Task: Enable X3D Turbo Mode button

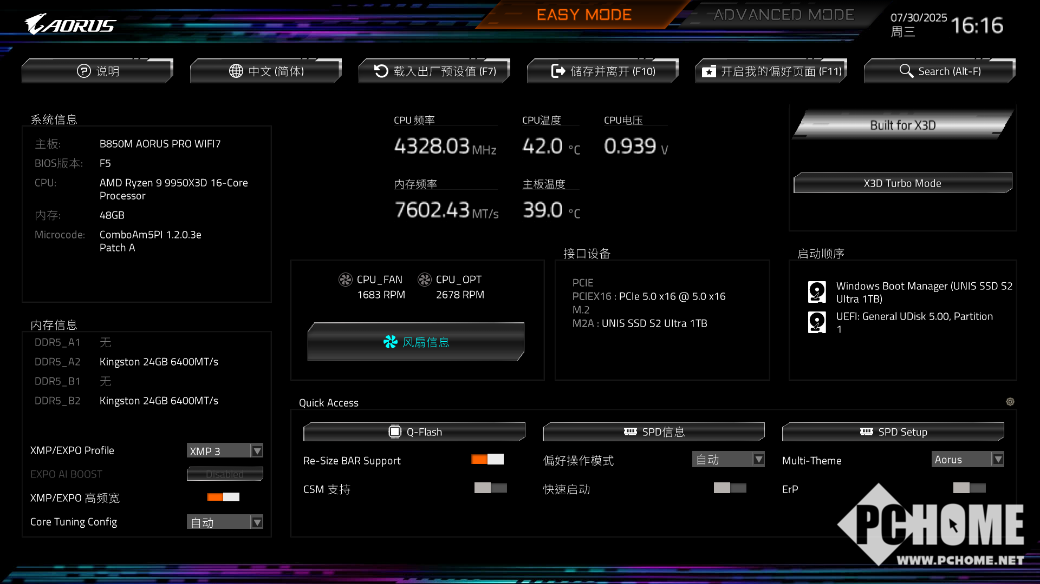Action: tap(903, 183)
